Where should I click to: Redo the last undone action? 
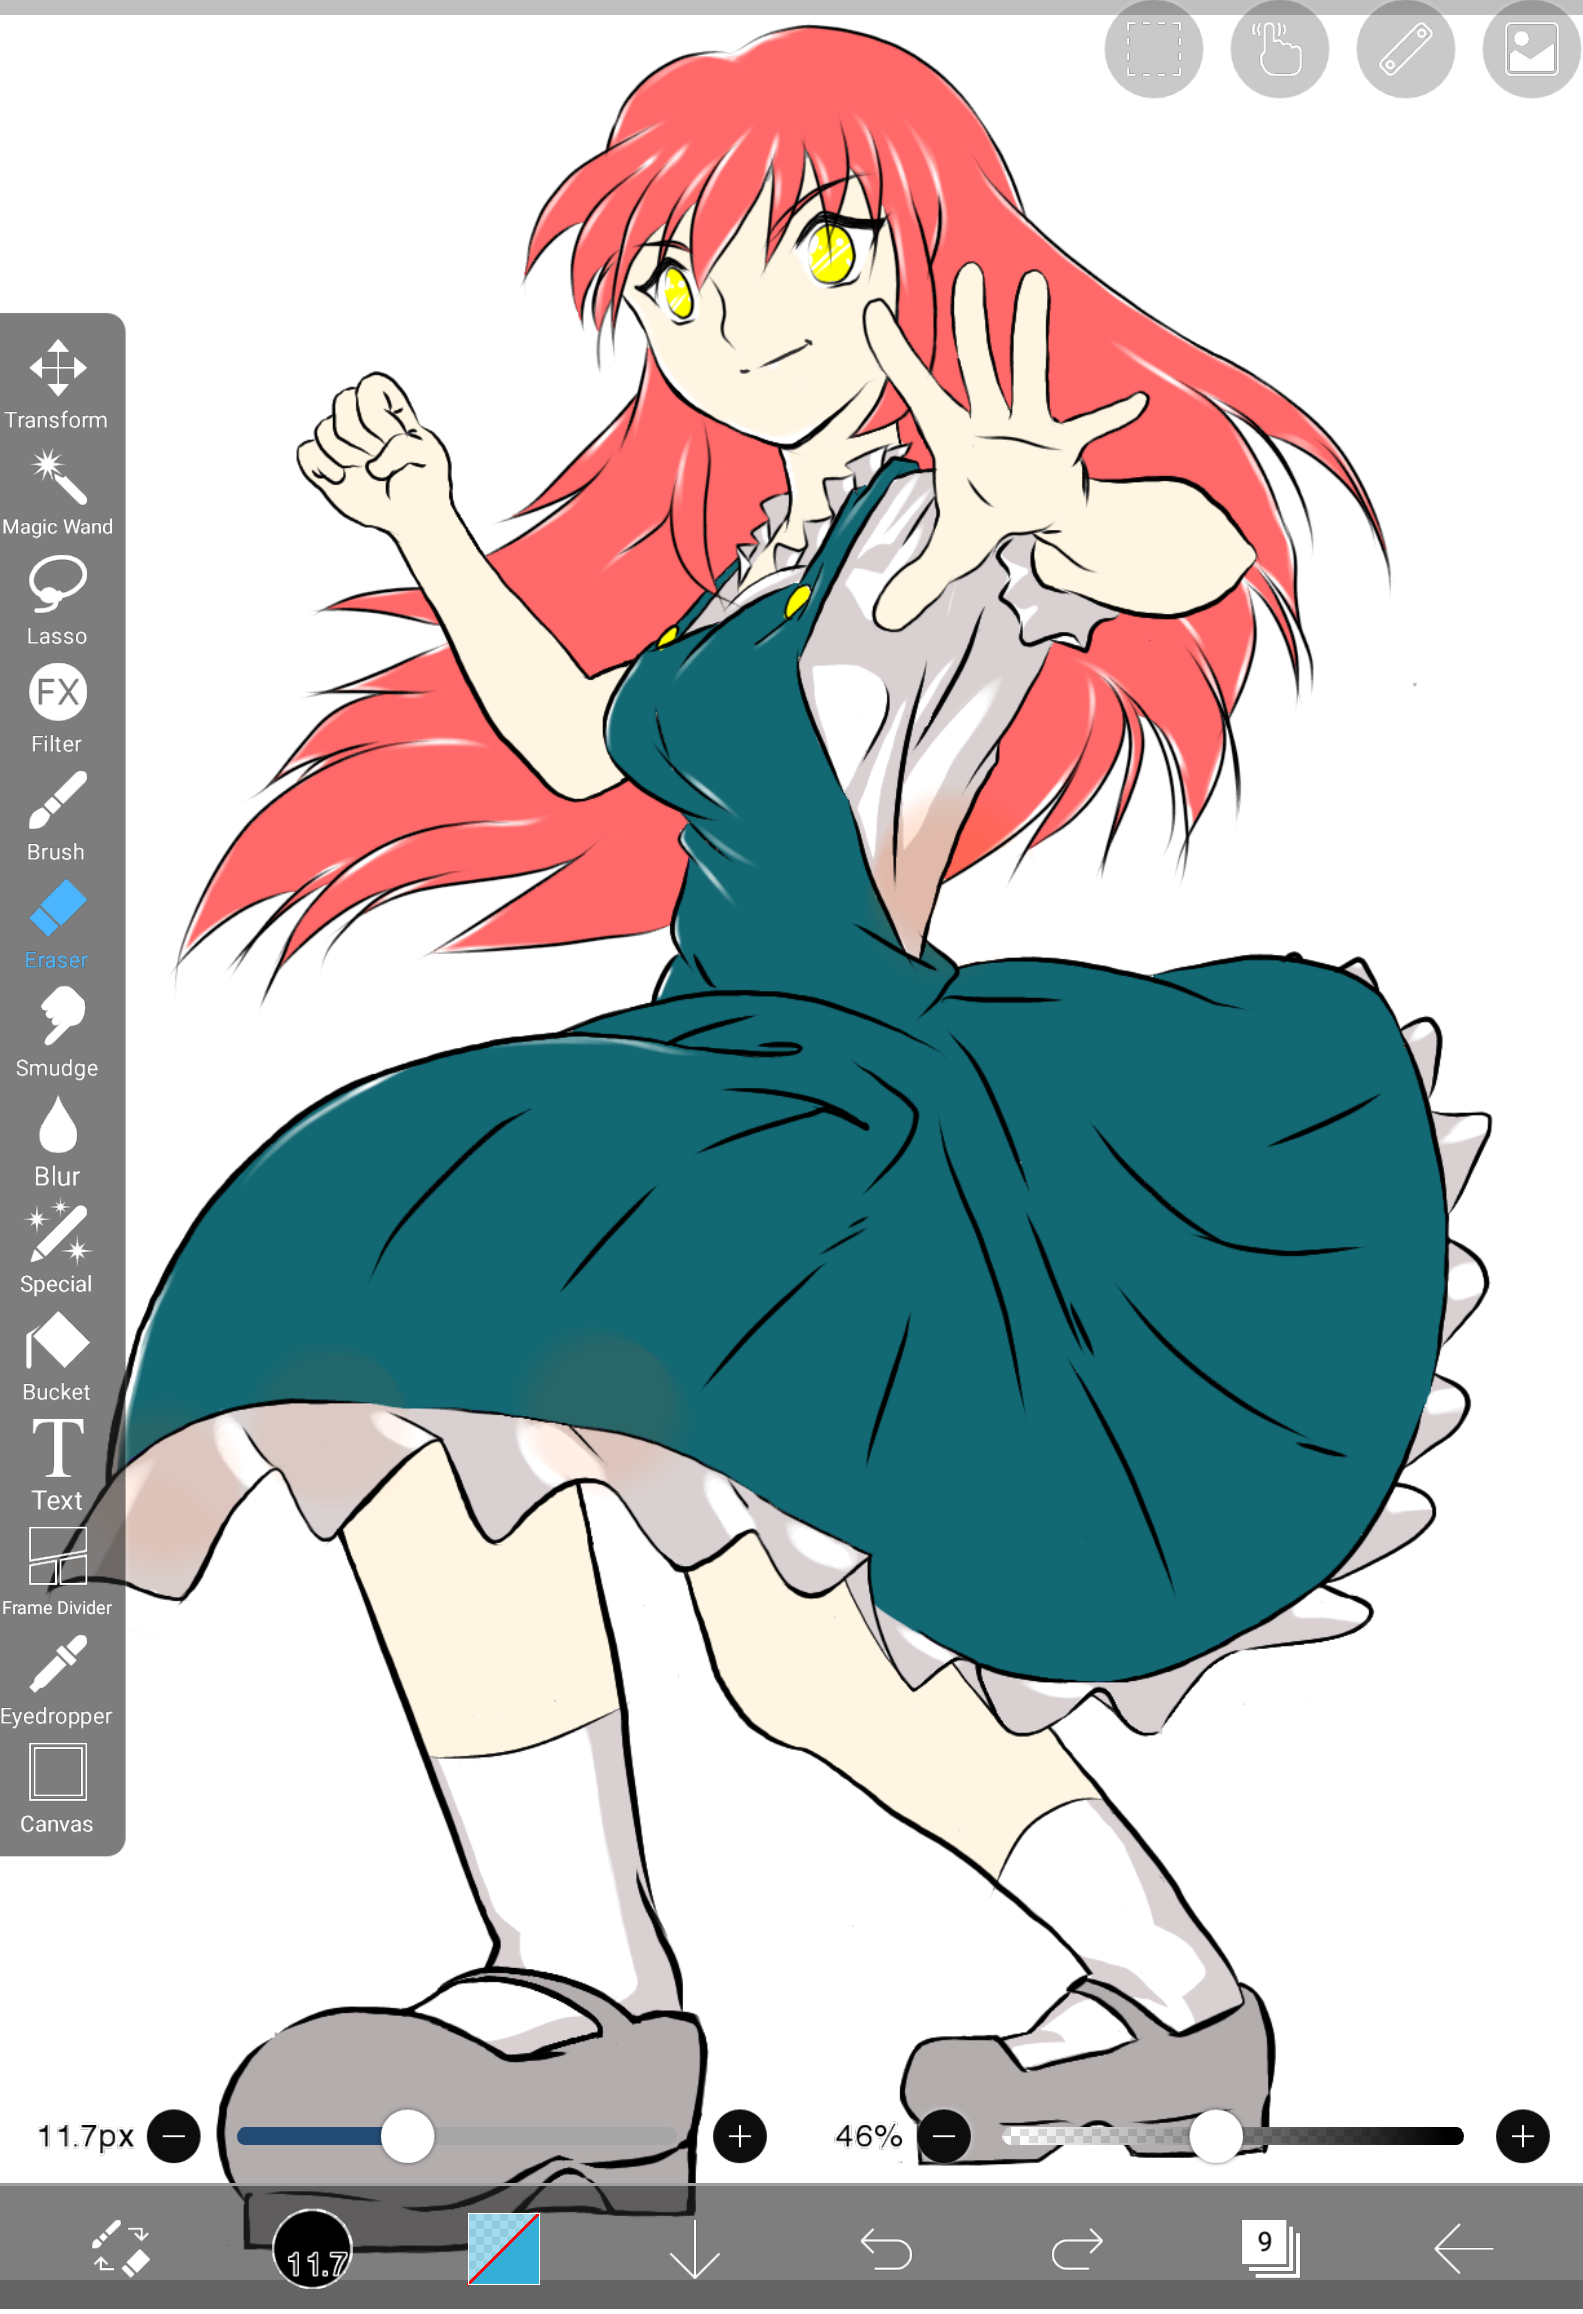point(1077,2250)
